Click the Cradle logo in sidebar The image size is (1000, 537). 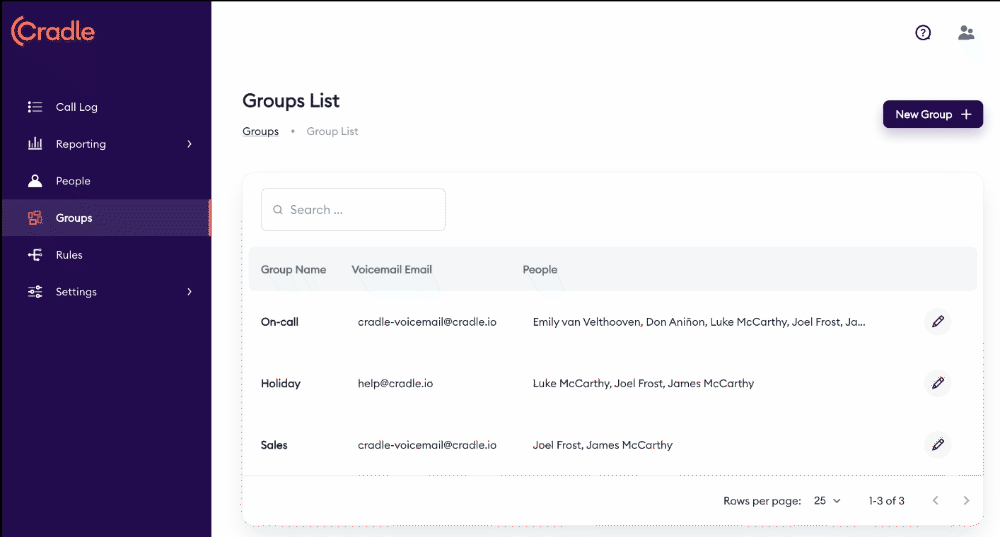click(53, 32)
